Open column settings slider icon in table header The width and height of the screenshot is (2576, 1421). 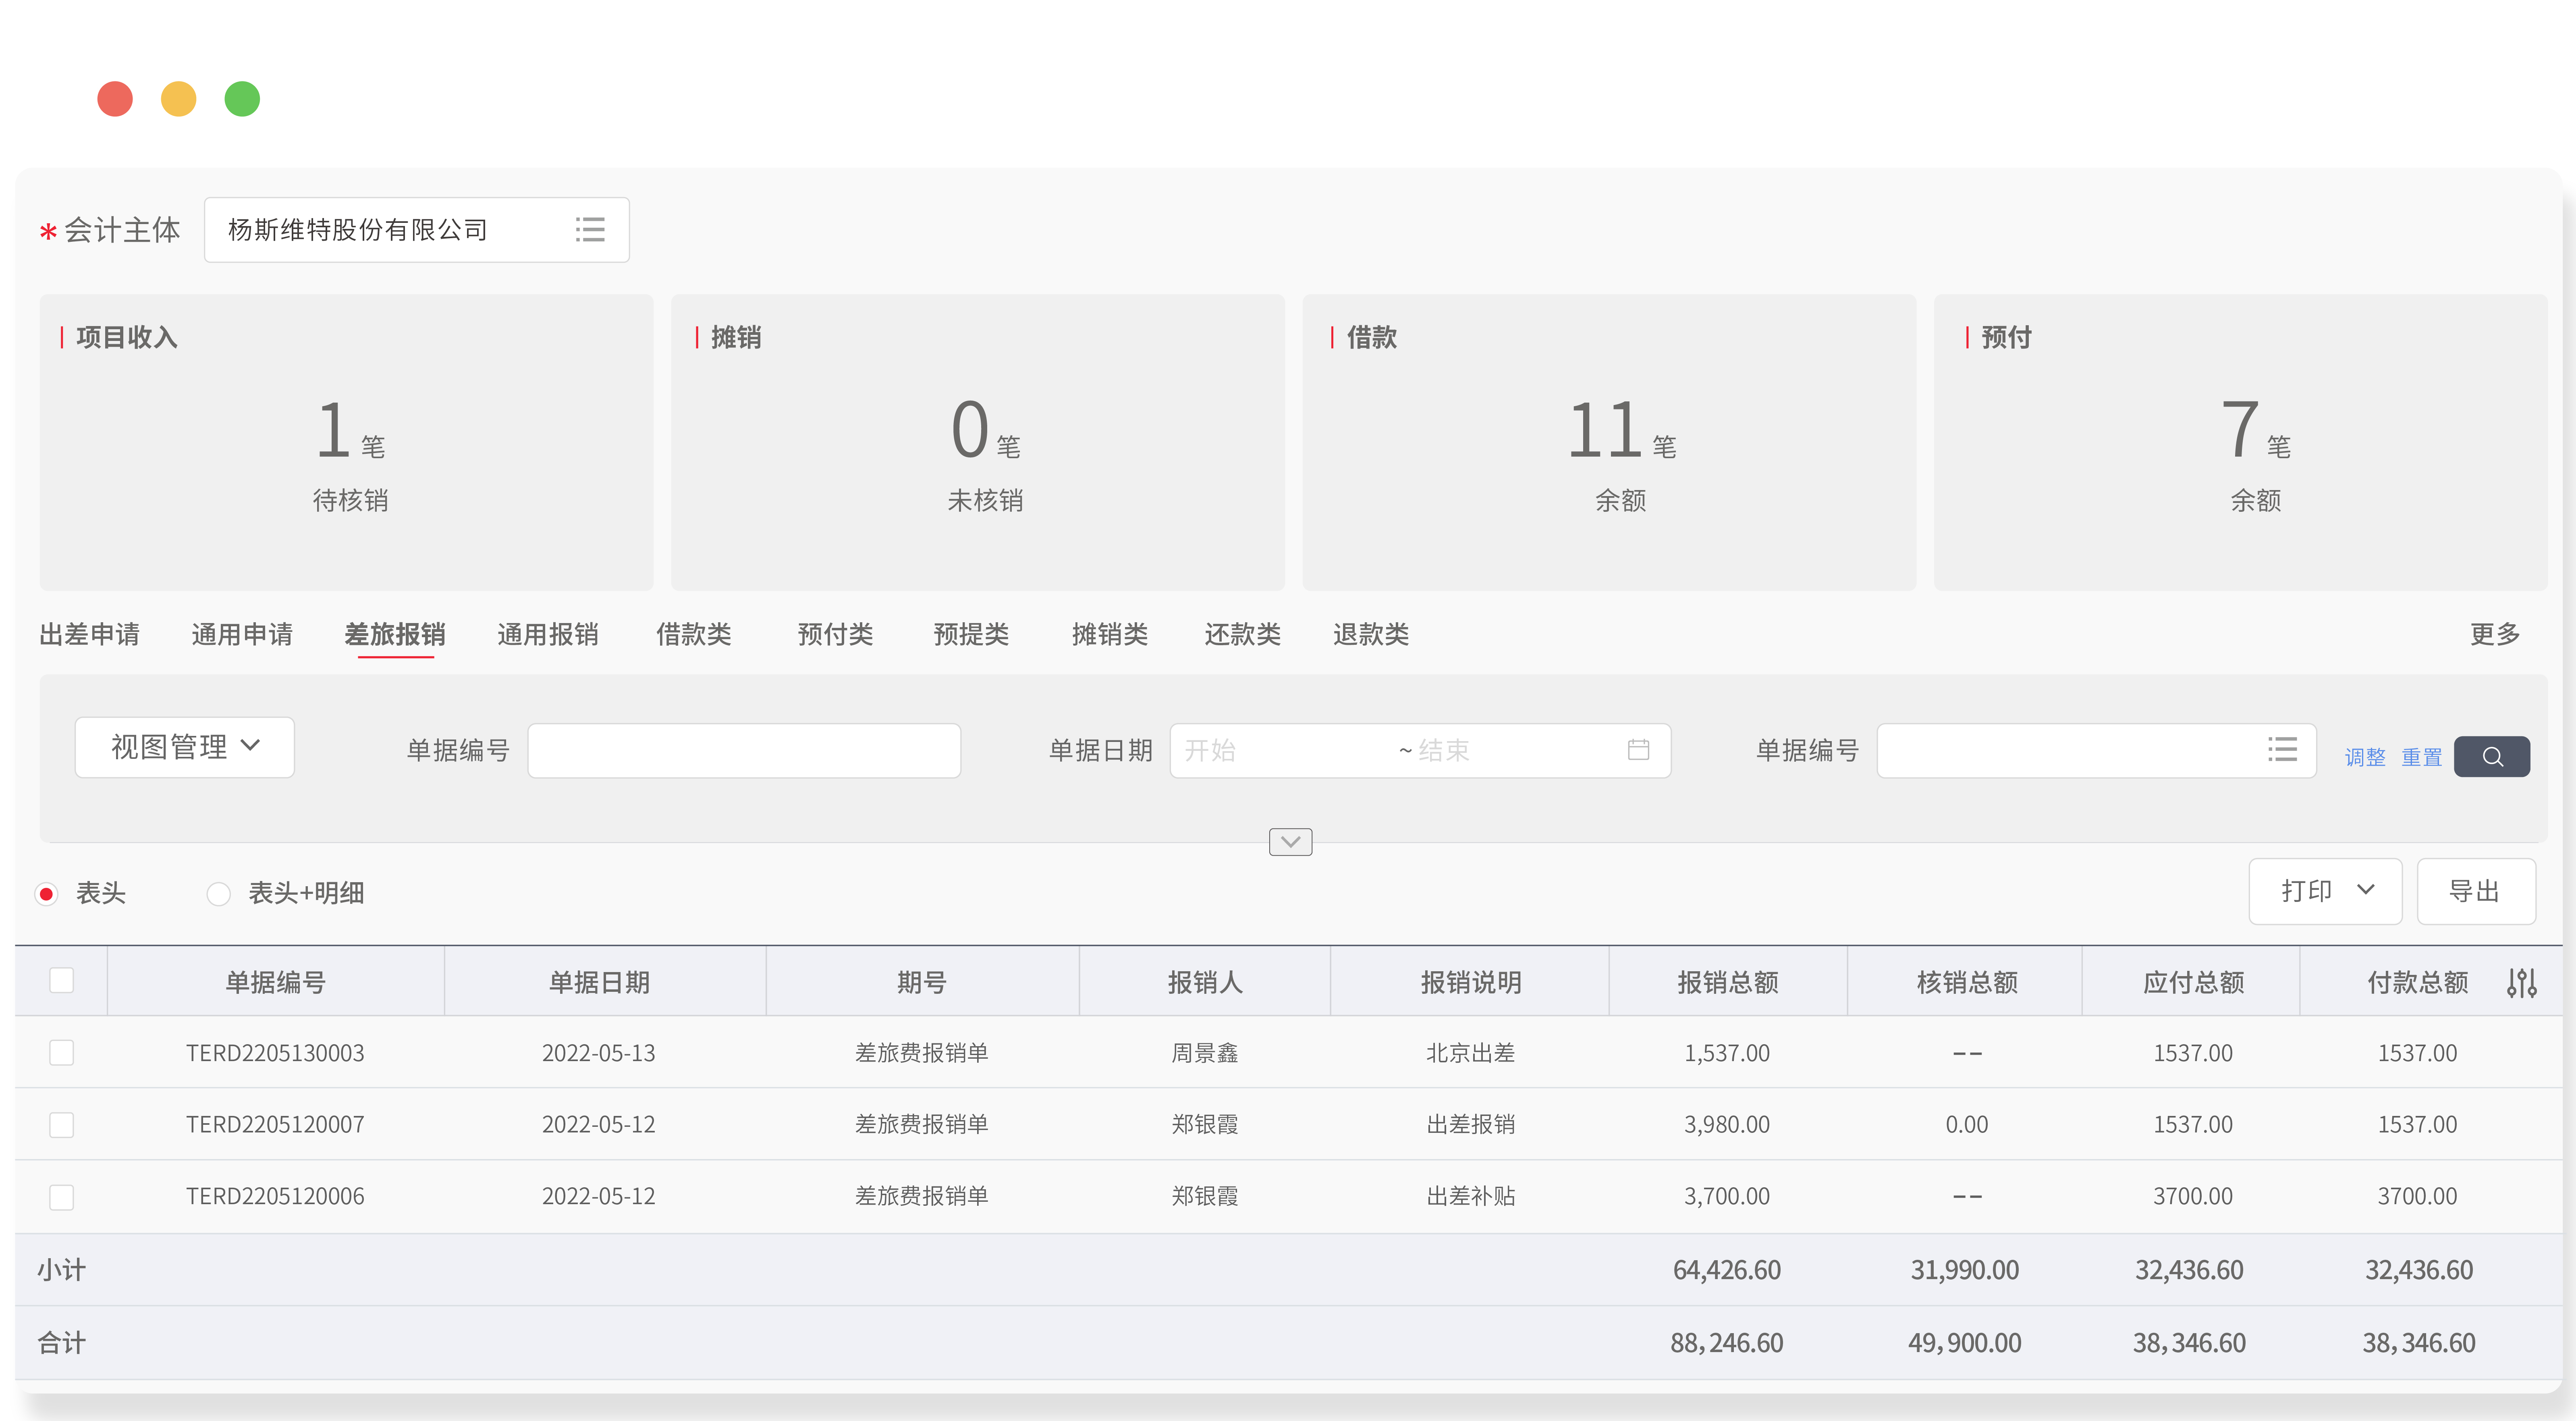click(2521, 982)
